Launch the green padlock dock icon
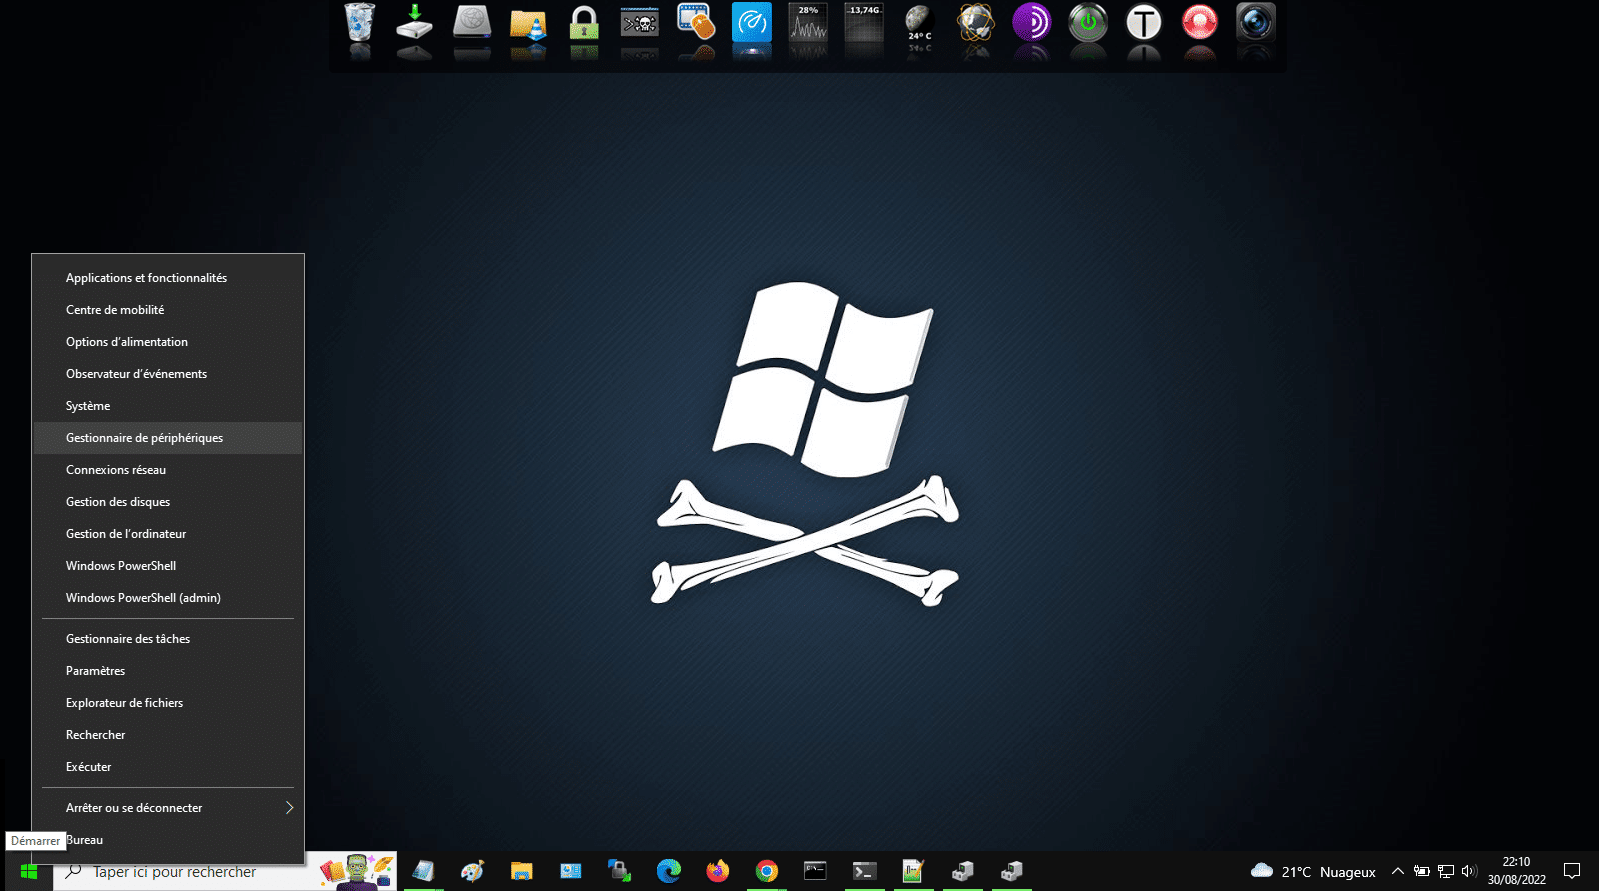This screenshot has width=1599, height=891. 584,23
